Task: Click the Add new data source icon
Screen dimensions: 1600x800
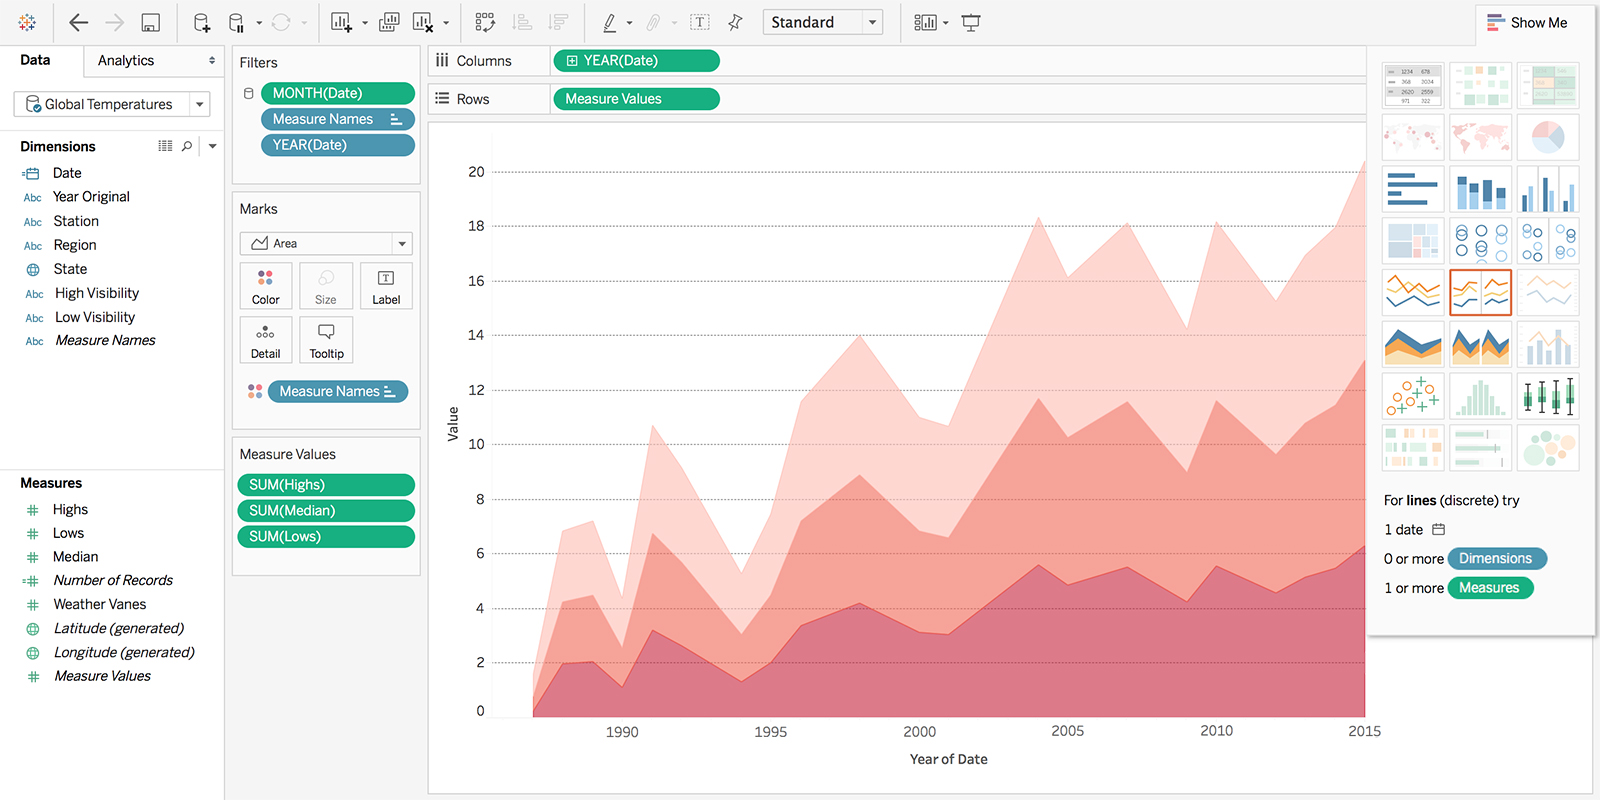Action: click(202, 22)
